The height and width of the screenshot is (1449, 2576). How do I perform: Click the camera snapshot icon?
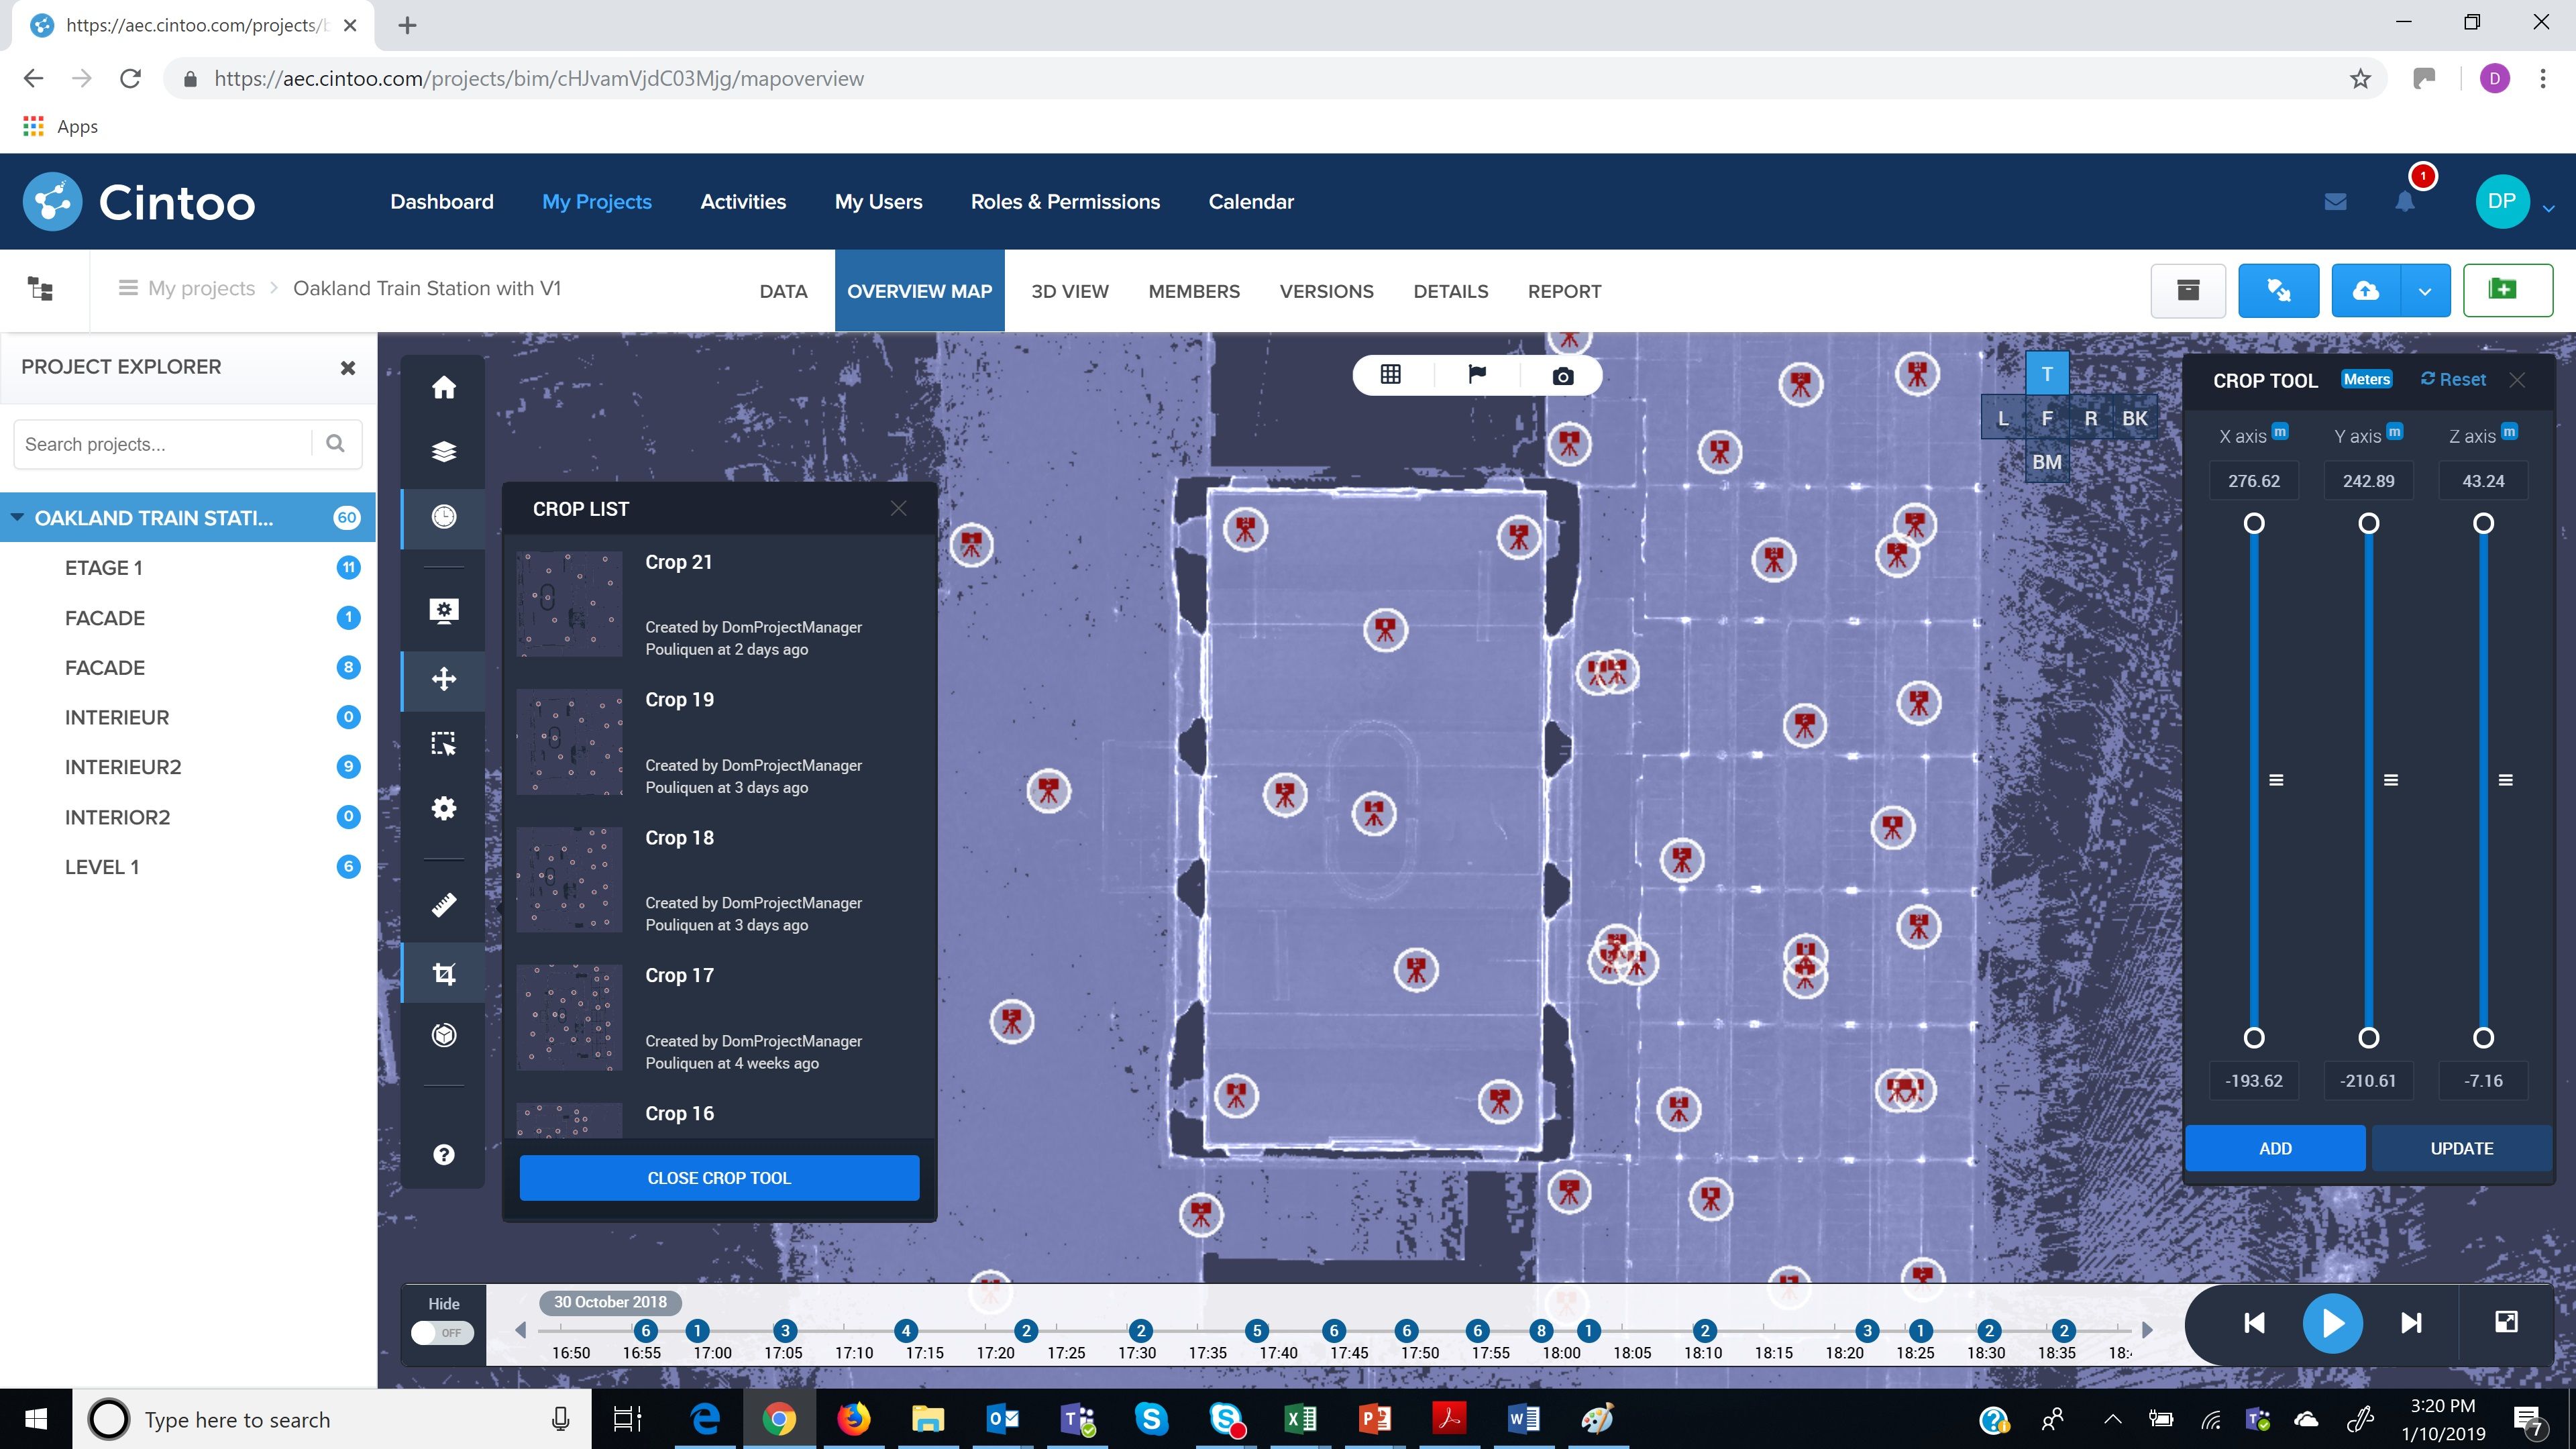(1562, 376)
